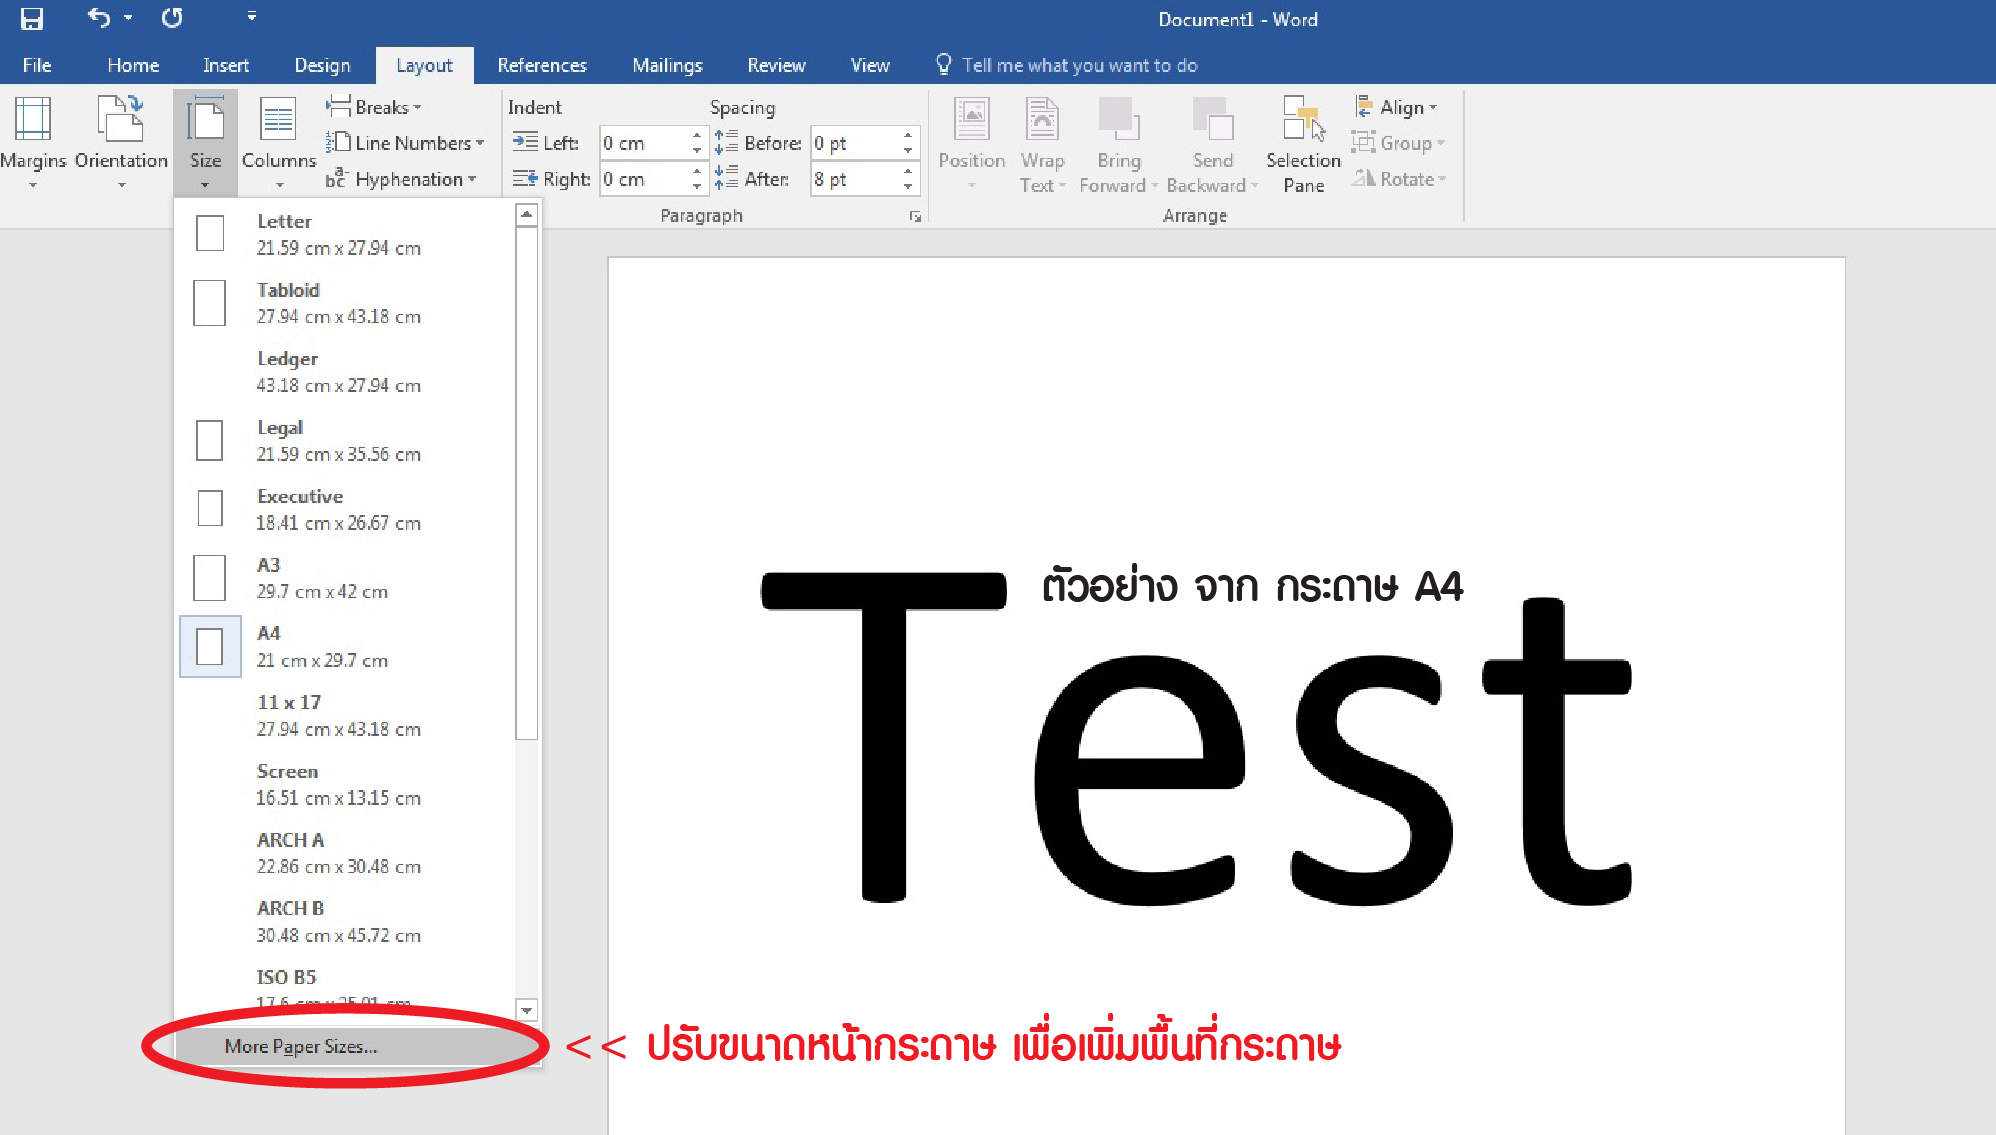
Task: Select Letter paper size
Action: 346,234
